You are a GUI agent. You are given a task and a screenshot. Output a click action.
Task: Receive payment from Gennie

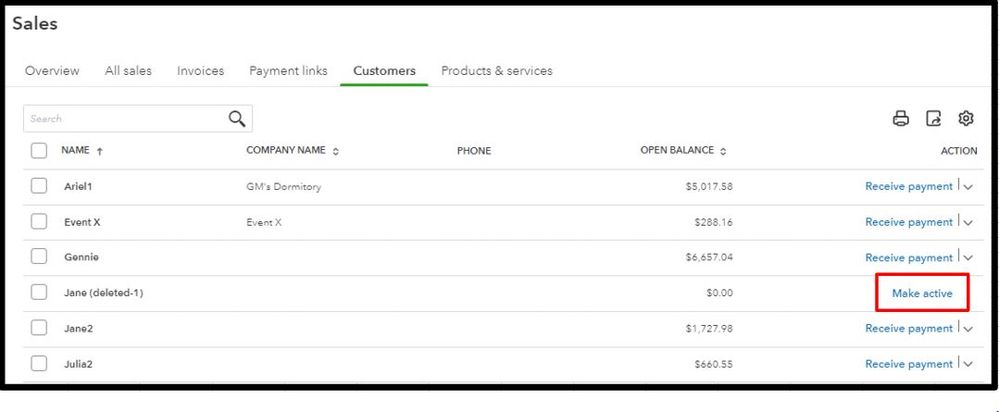click(908, 257)
